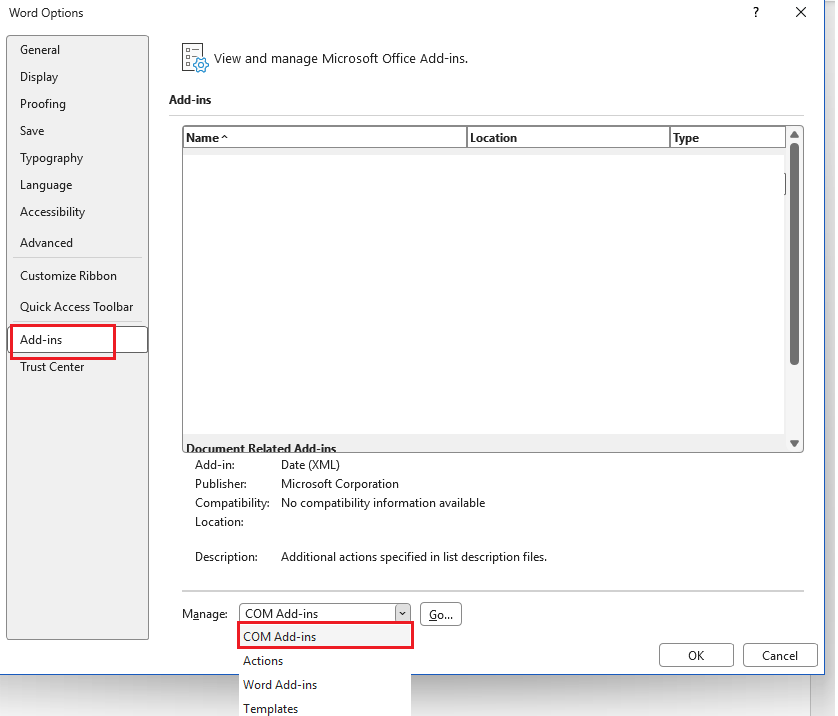Click the 'Date (XML)' add-in name
This screenshot has height=716, width=838.
tap(311, 465)
